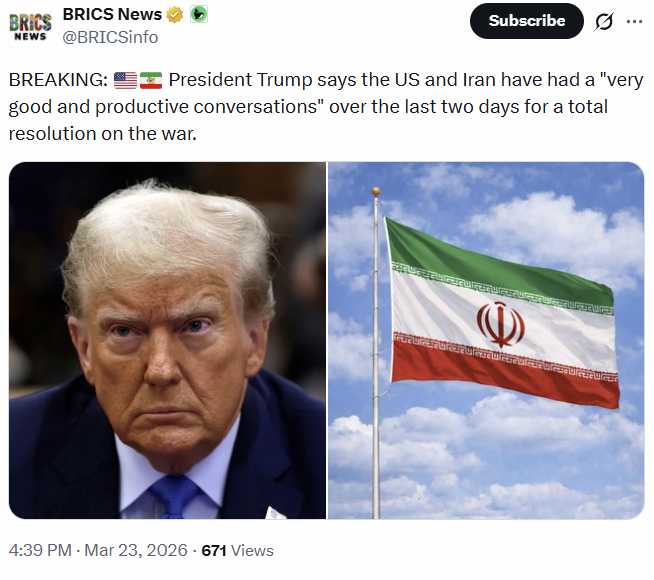This screenshot has height=580, width=654.
Task: Click the flagpole in the right image
Action: (x=376, y=400)
